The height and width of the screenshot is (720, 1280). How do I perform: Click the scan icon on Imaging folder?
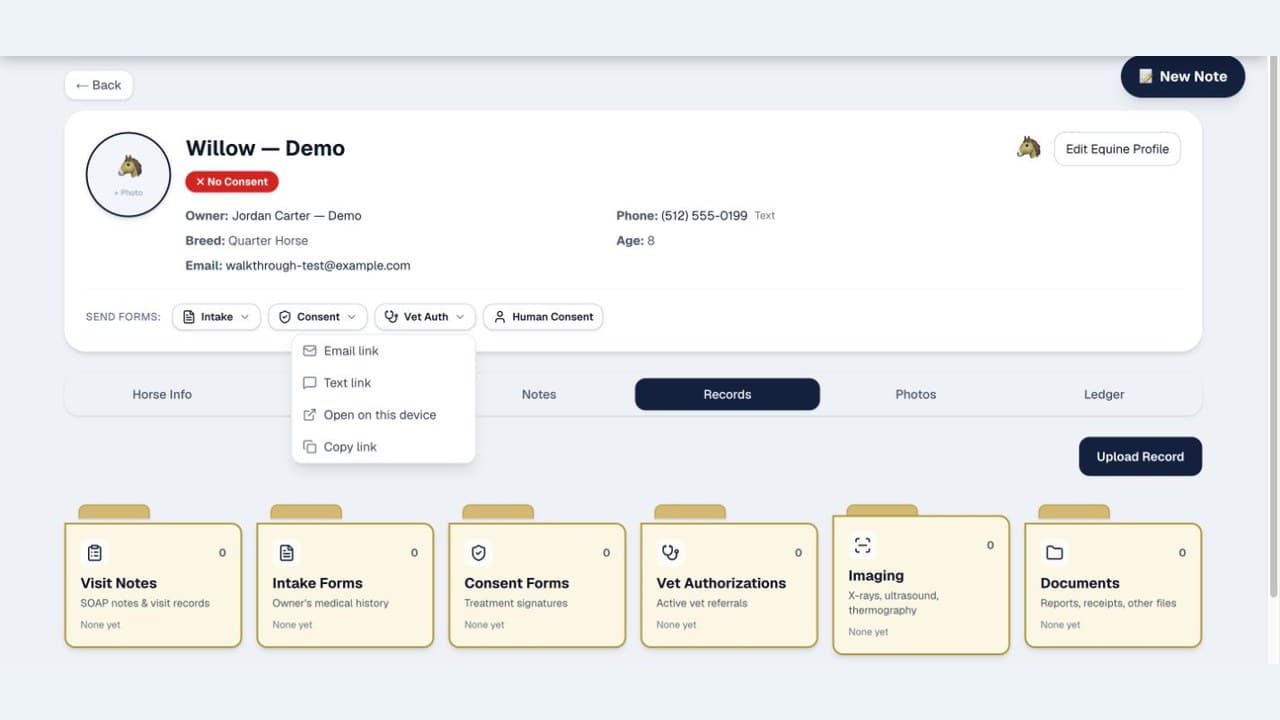click(x=863, y=545)
